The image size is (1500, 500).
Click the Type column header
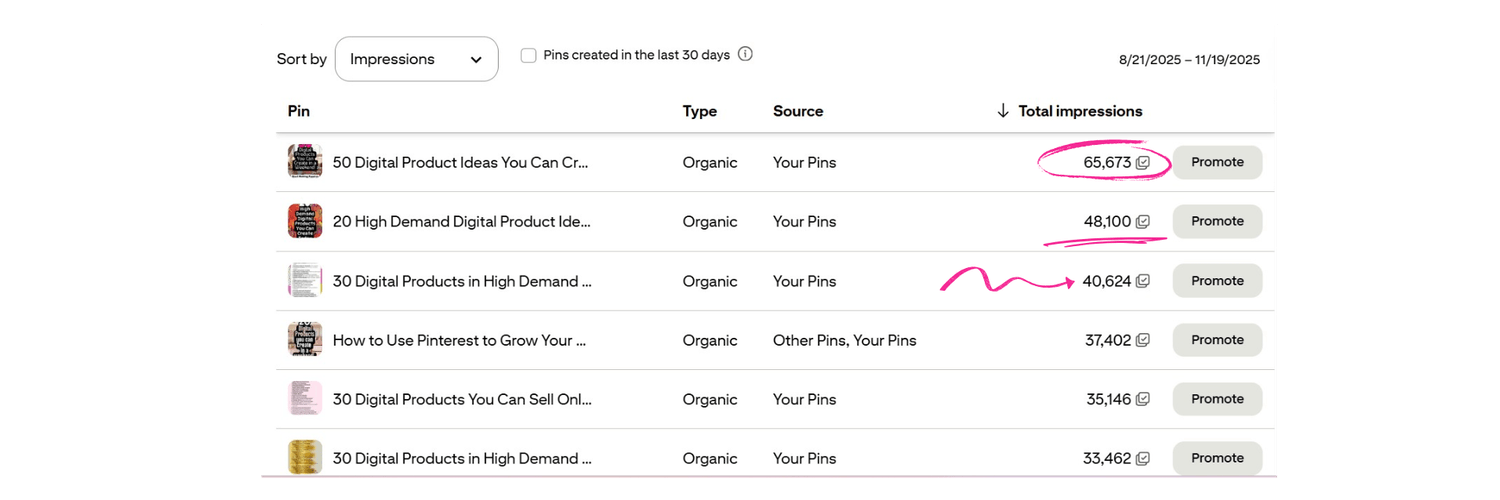(x=700, y=111)
